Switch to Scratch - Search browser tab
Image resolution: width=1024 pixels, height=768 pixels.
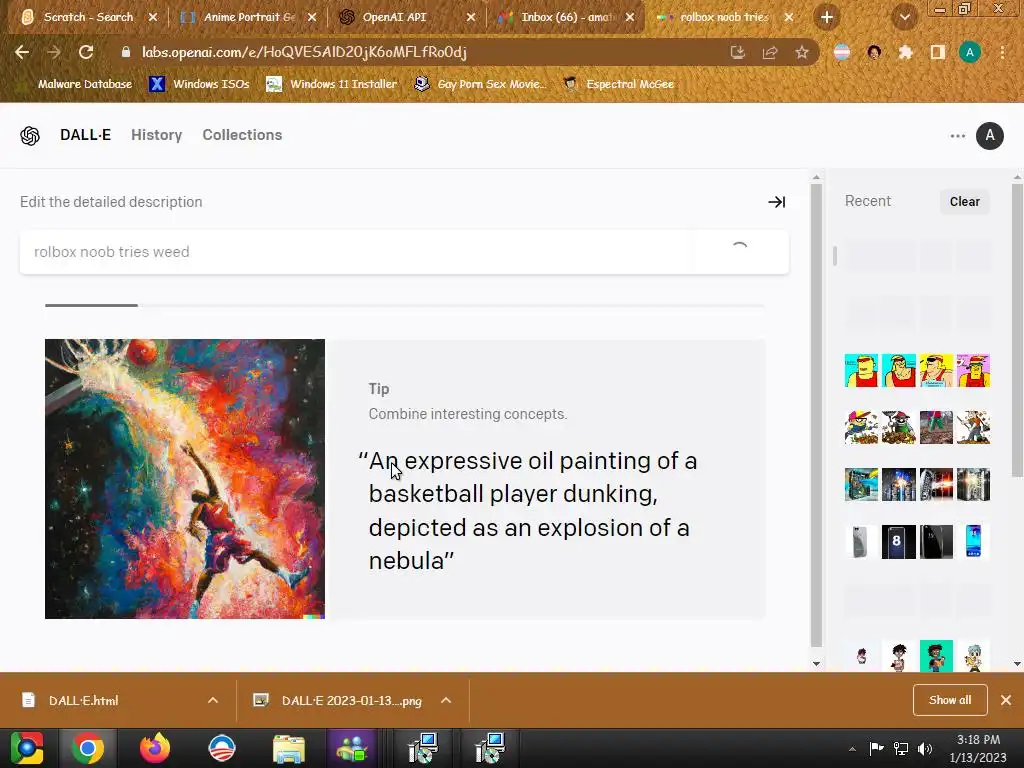click(88, 17)
